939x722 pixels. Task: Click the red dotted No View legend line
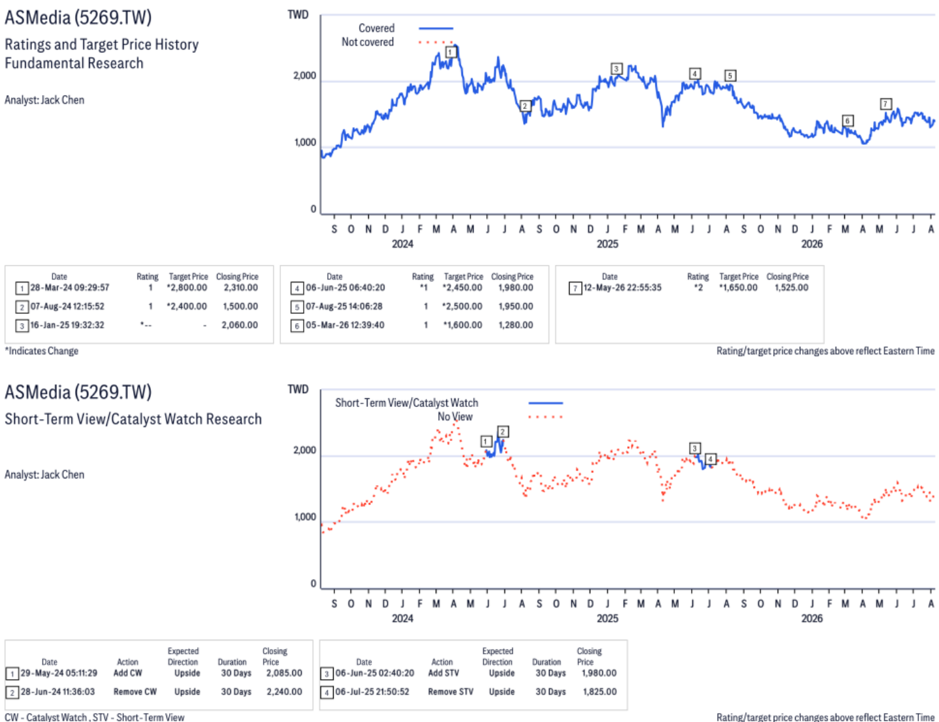pos(546,417)
